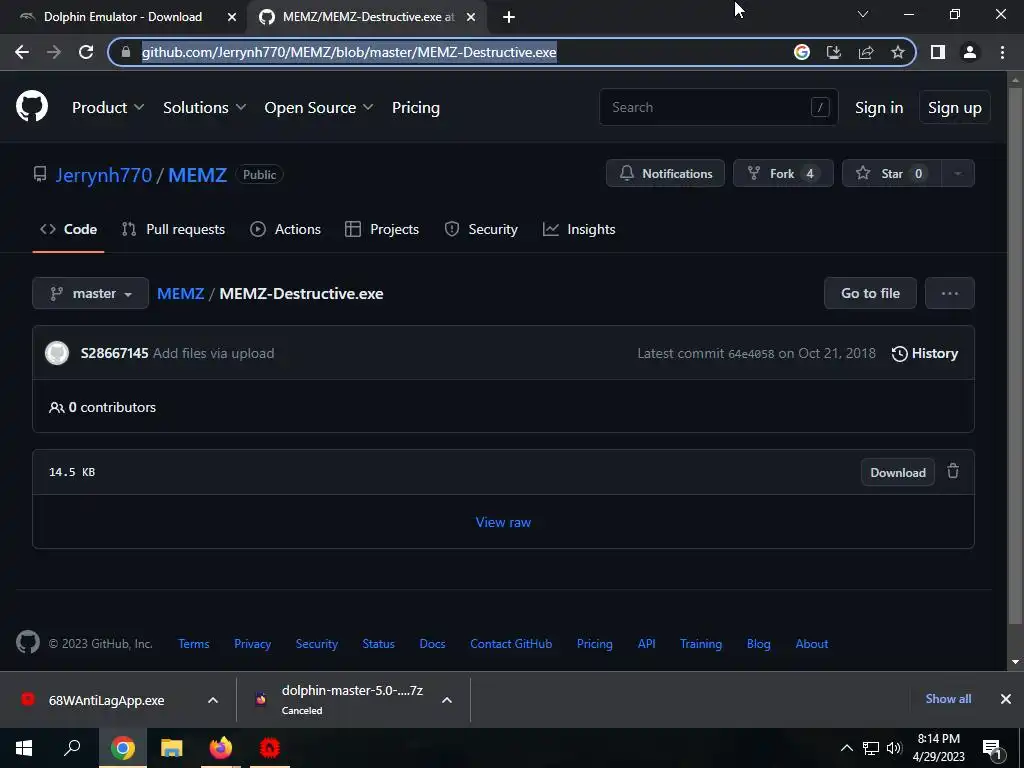The image size is (1024, 768).
Task: Click the View raw link
Action: (503, 522)
